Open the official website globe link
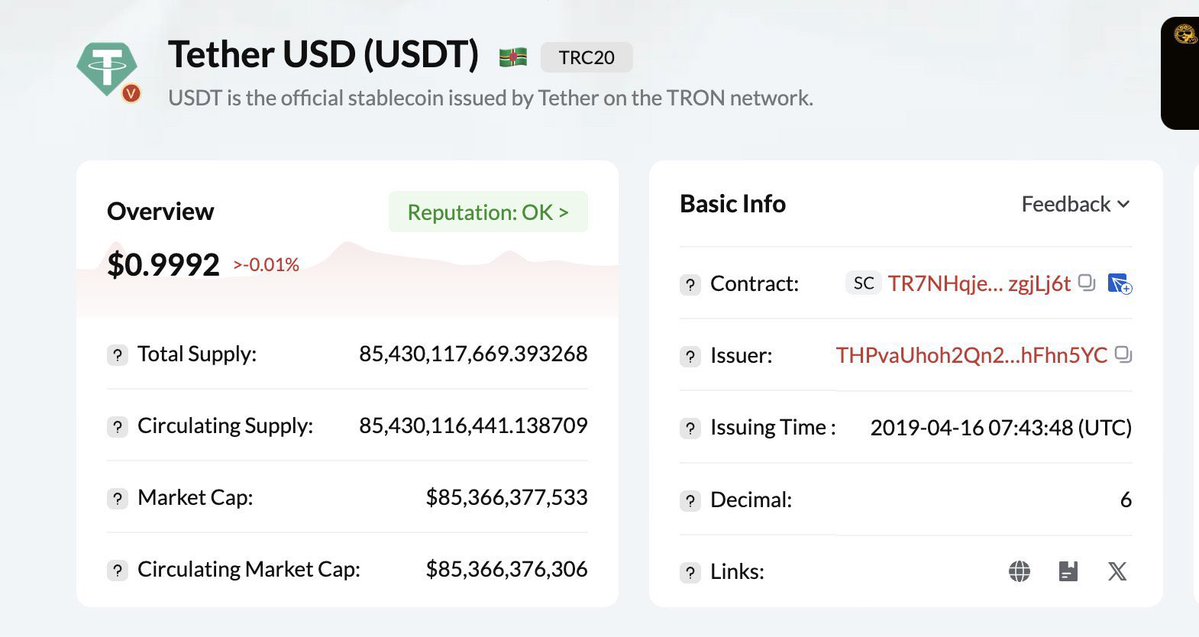Screen dimensions: 1199x637 pyautogui.click(x=1019, y=571)
